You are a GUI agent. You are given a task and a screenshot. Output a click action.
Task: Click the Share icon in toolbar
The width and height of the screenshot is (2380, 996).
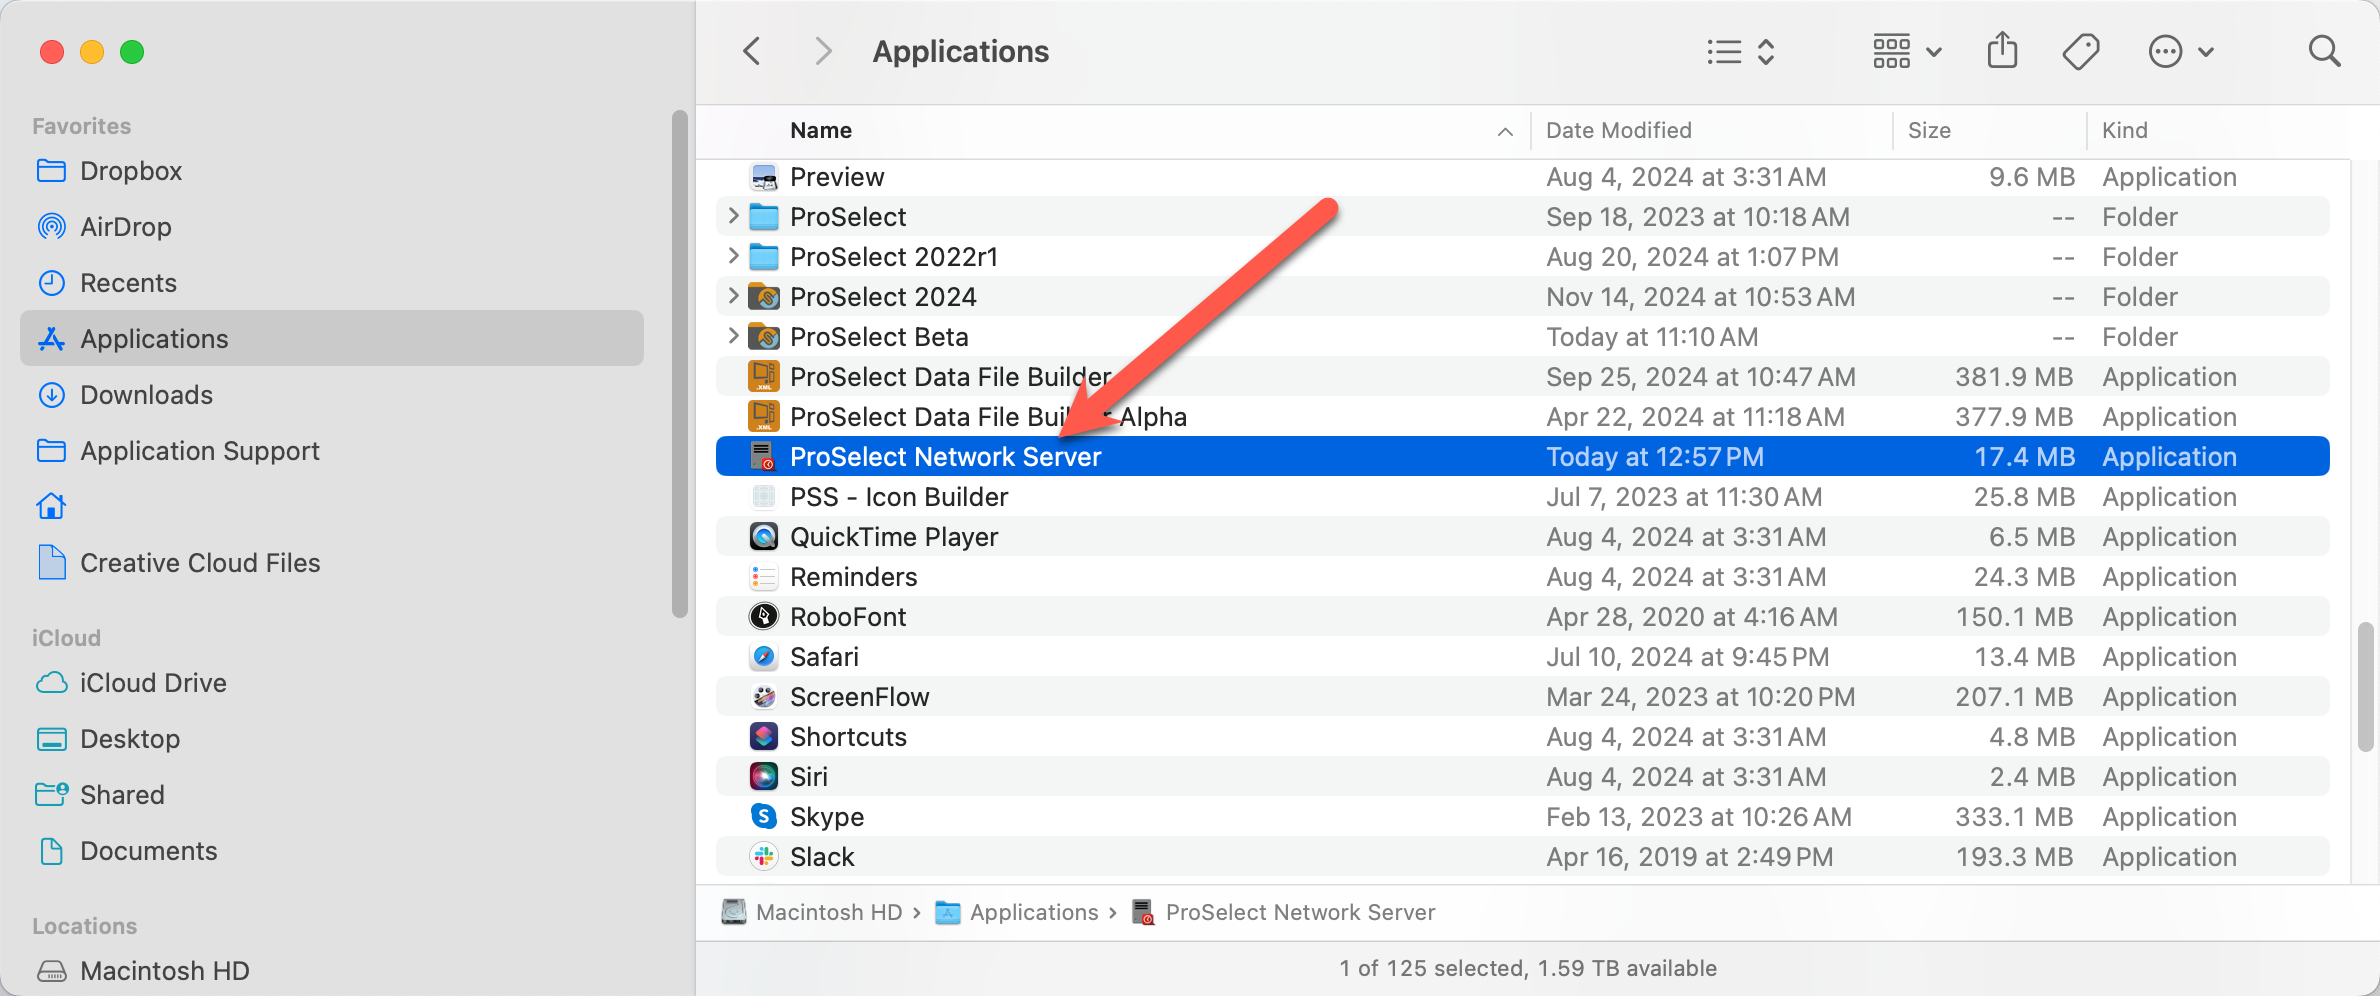pyautogui.click(x=2002, y=51)
